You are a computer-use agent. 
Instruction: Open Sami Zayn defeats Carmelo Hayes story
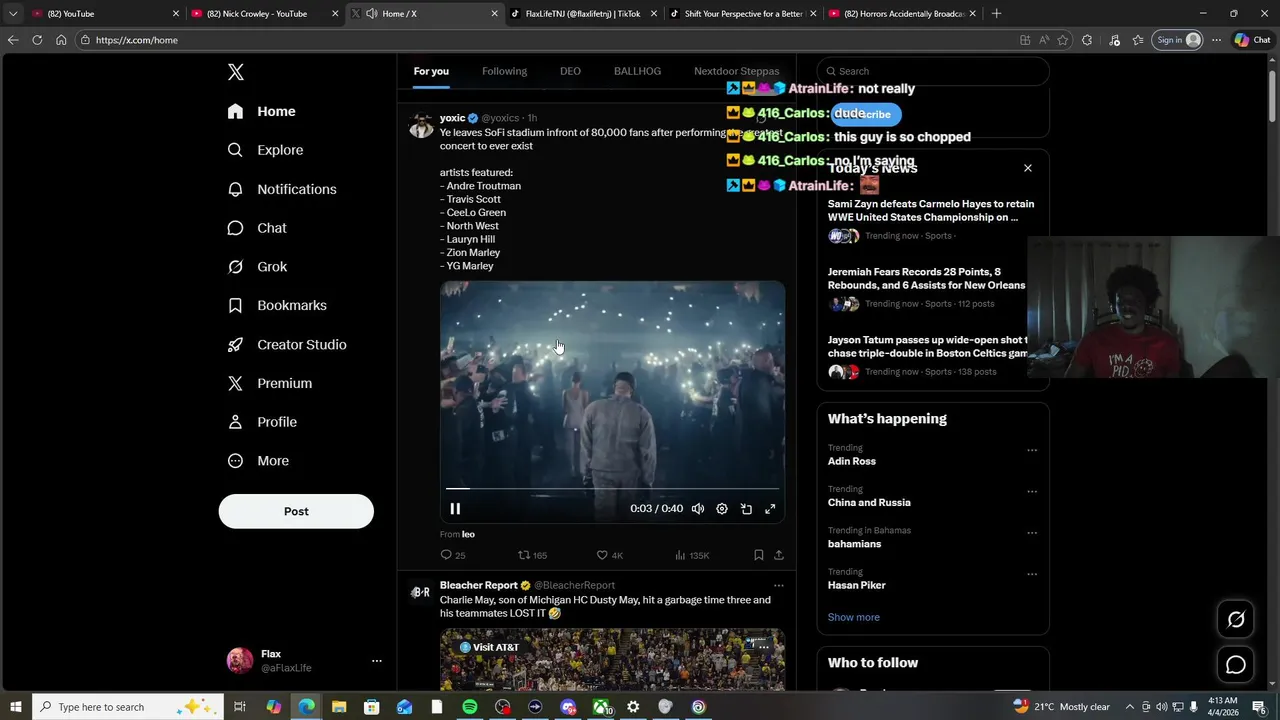coord(931,210)
